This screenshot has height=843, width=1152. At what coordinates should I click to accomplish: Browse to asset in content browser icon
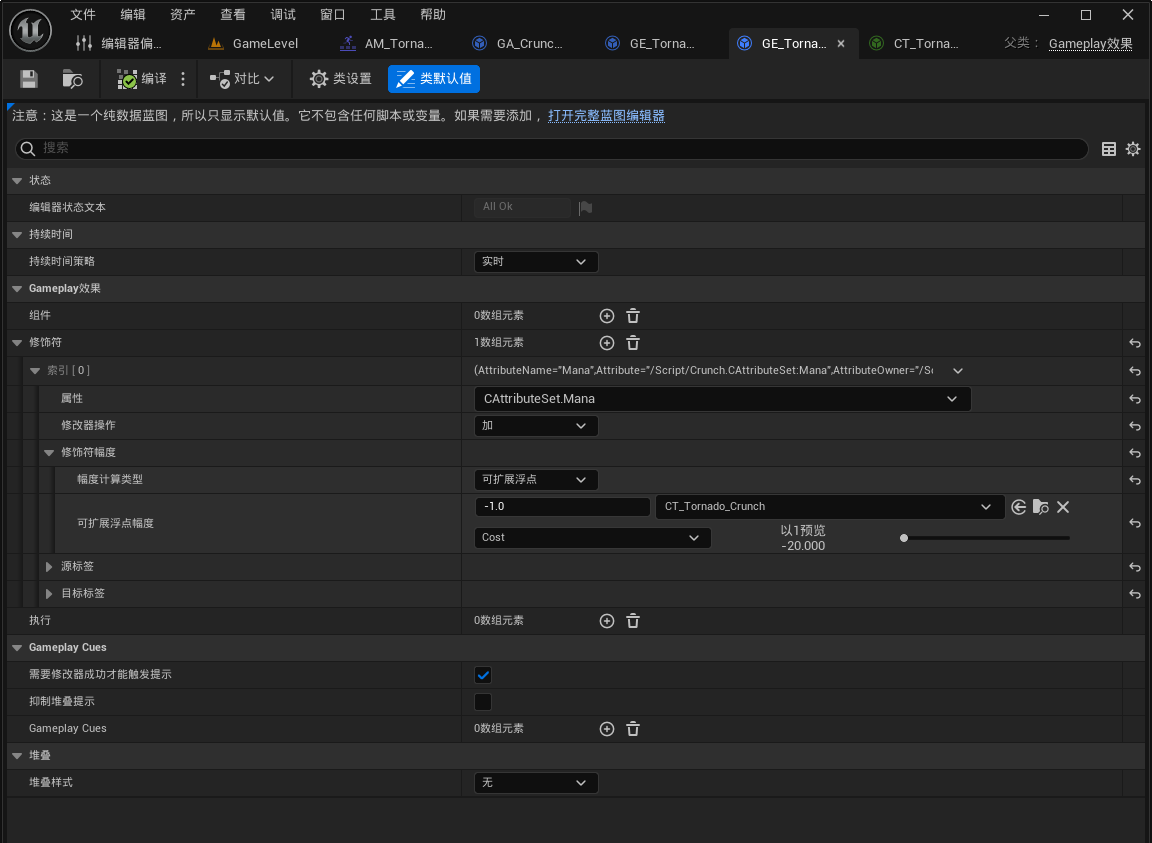point(72,79)
